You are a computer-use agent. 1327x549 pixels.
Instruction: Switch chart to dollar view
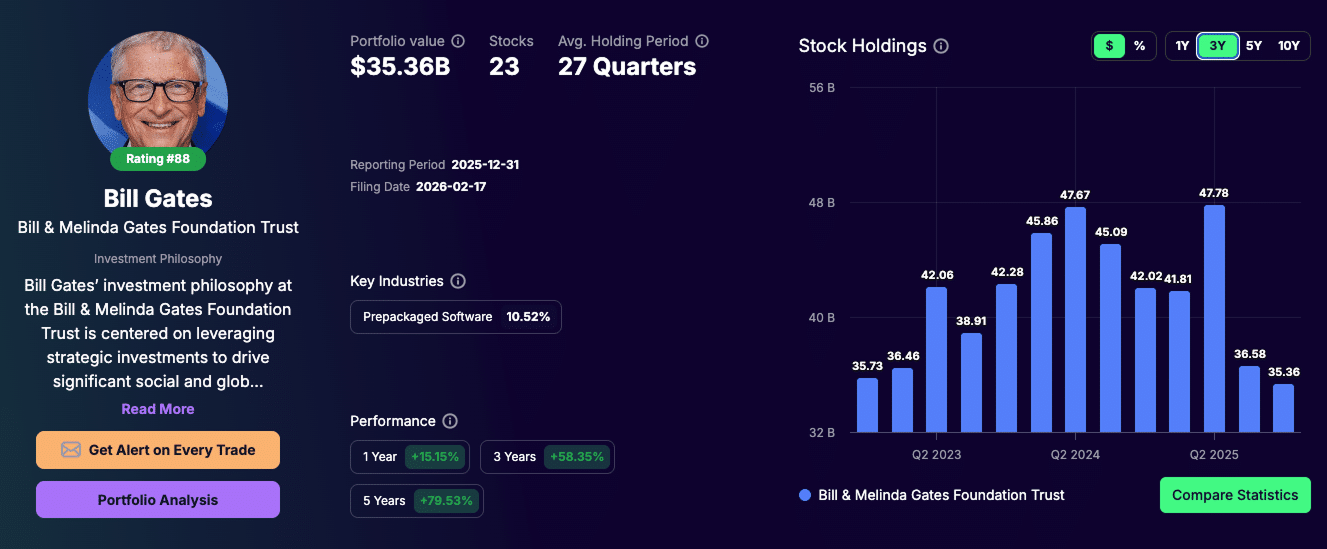tap(1109, 46)
